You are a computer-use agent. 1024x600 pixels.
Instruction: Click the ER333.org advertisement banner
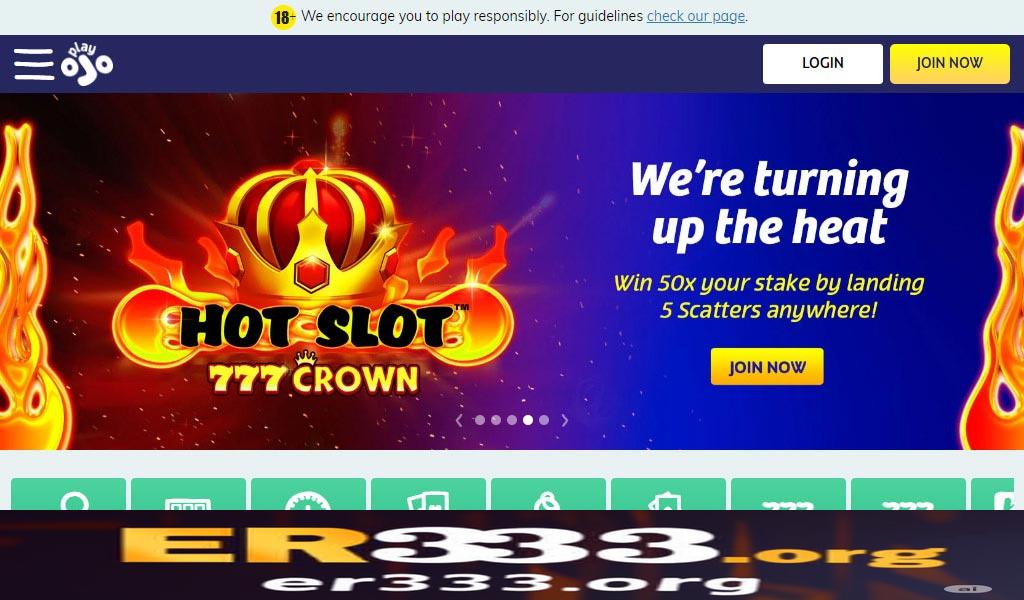(512, 555)
